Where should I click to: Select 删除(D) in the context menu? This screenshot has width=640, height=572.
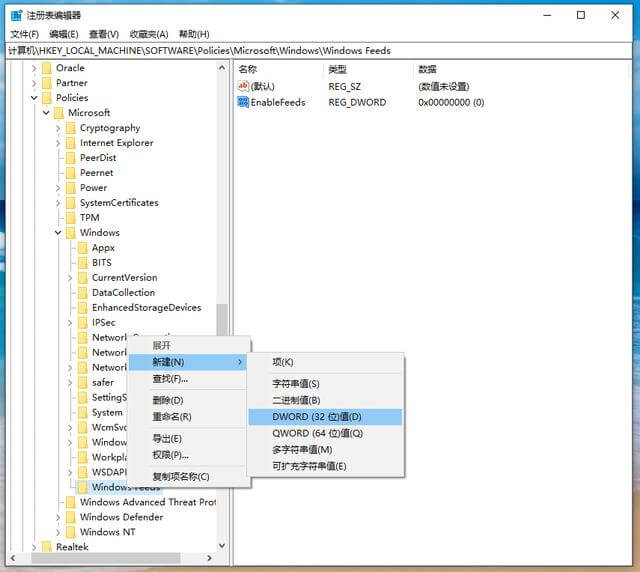click(167, 400)
